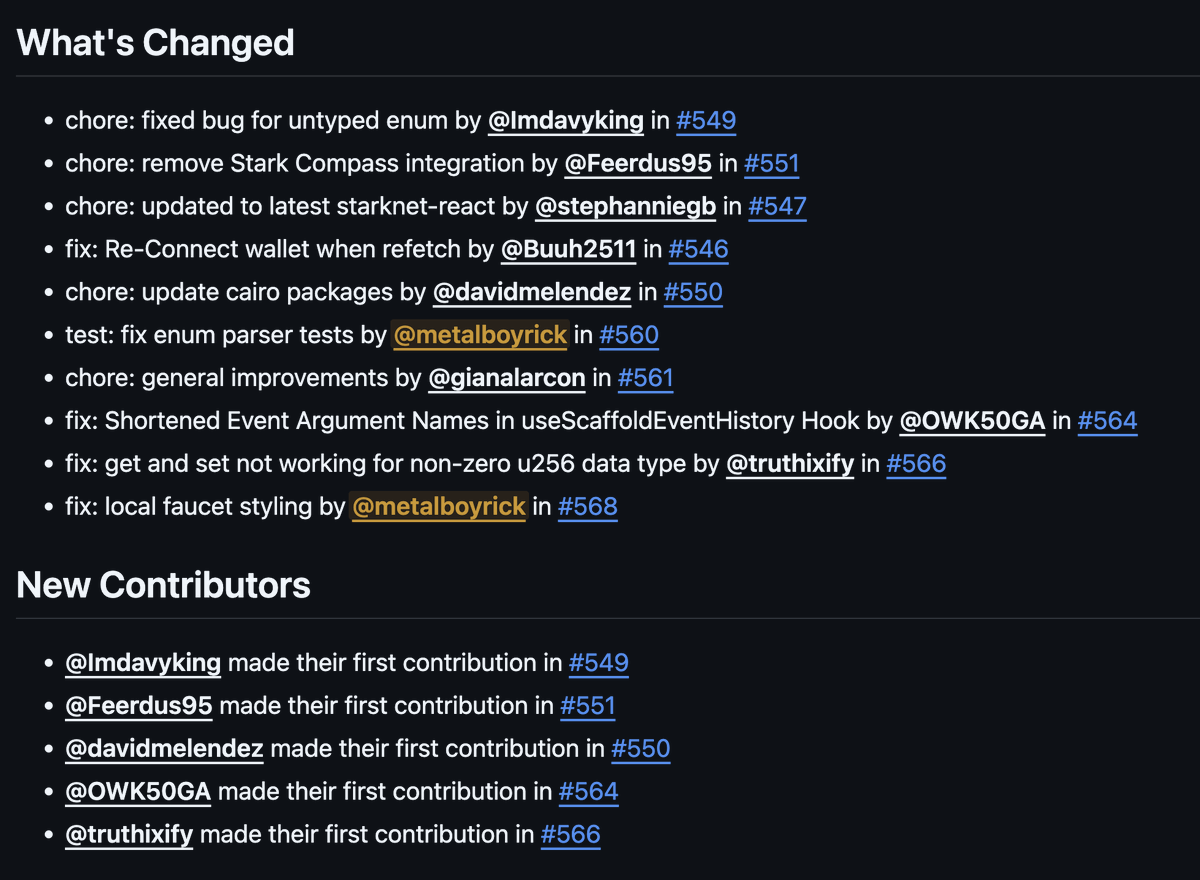Image resolution: width=1200 pixels, height=880 pixels.
Task: Click highlighted @metalboyrick on enum parser tests line
Action: [481, 335]
